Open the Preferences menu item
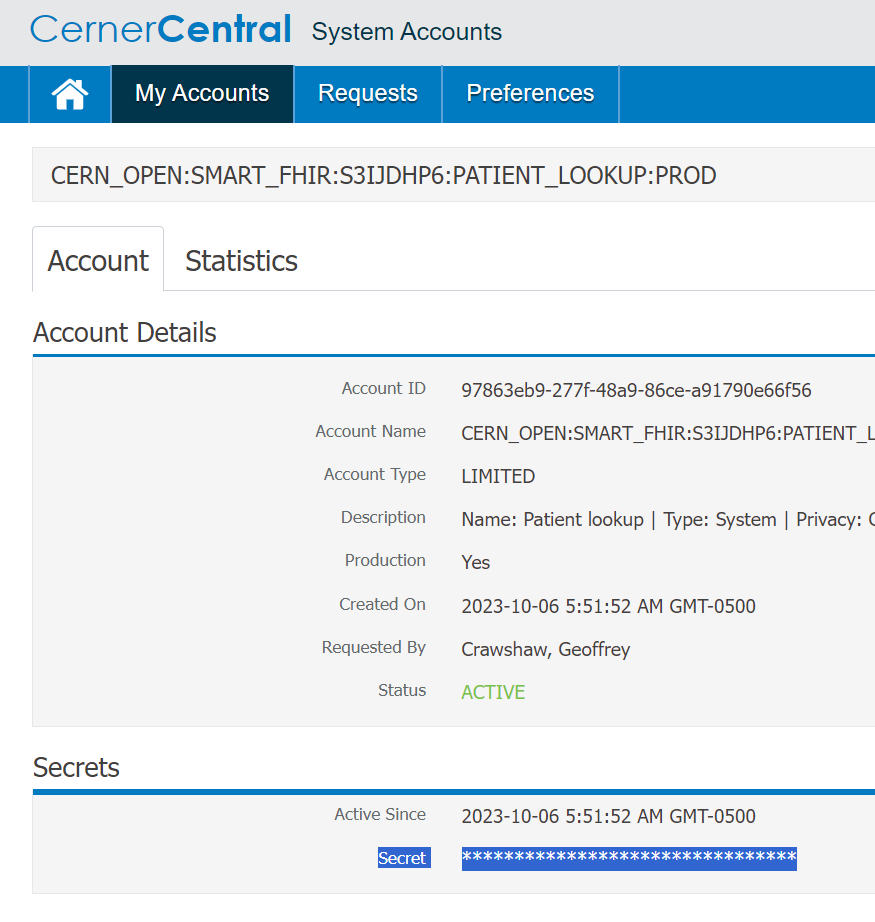This screenshot has height=922, width=875. click(530, 94)
